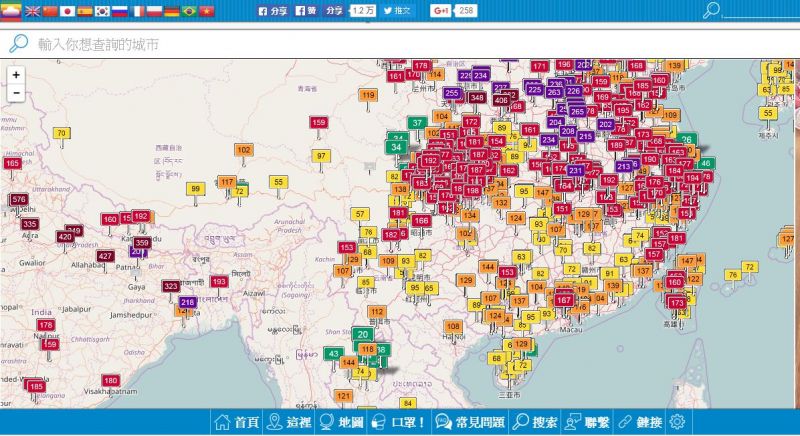Click the yellow 57 AQI marker
The image size is (800, 436).
[360, 214]
